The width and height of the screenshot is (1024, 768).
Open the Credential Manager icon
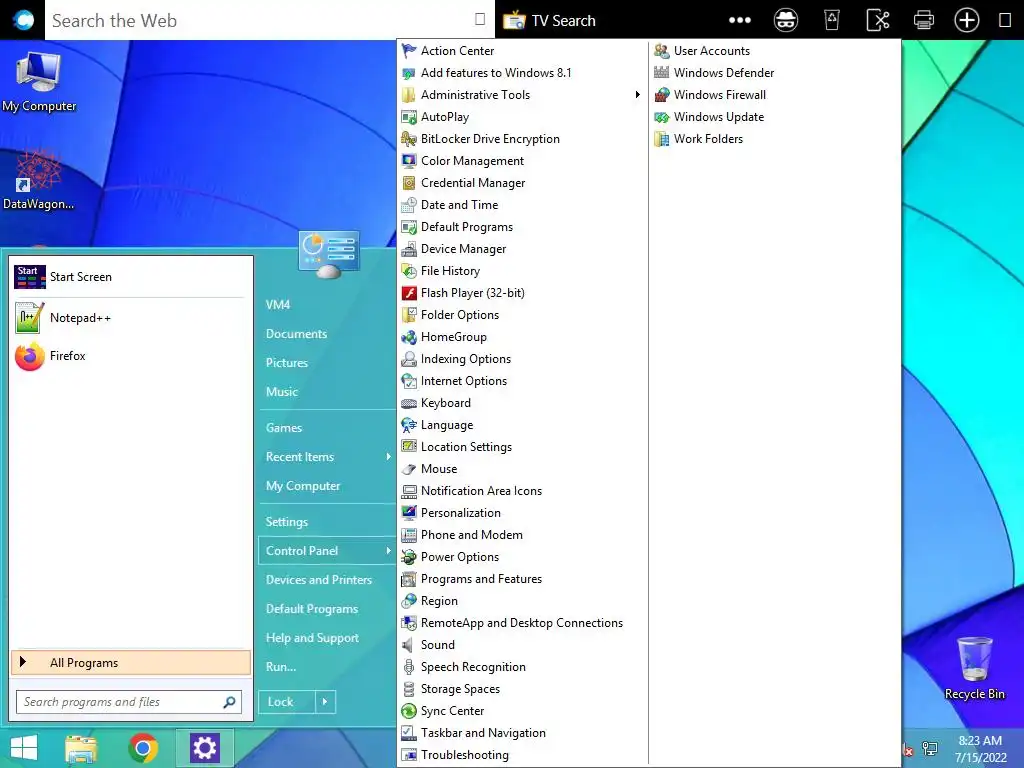click(409, 183)
